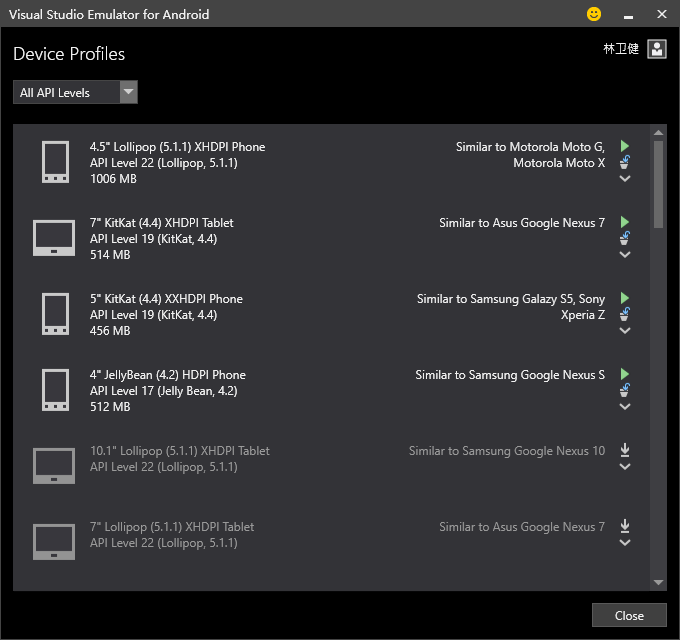Launch the 4.5" Lollipop XHDPI Phone emulator
This screenshot has width=680, height=640.
pos(624,146)
